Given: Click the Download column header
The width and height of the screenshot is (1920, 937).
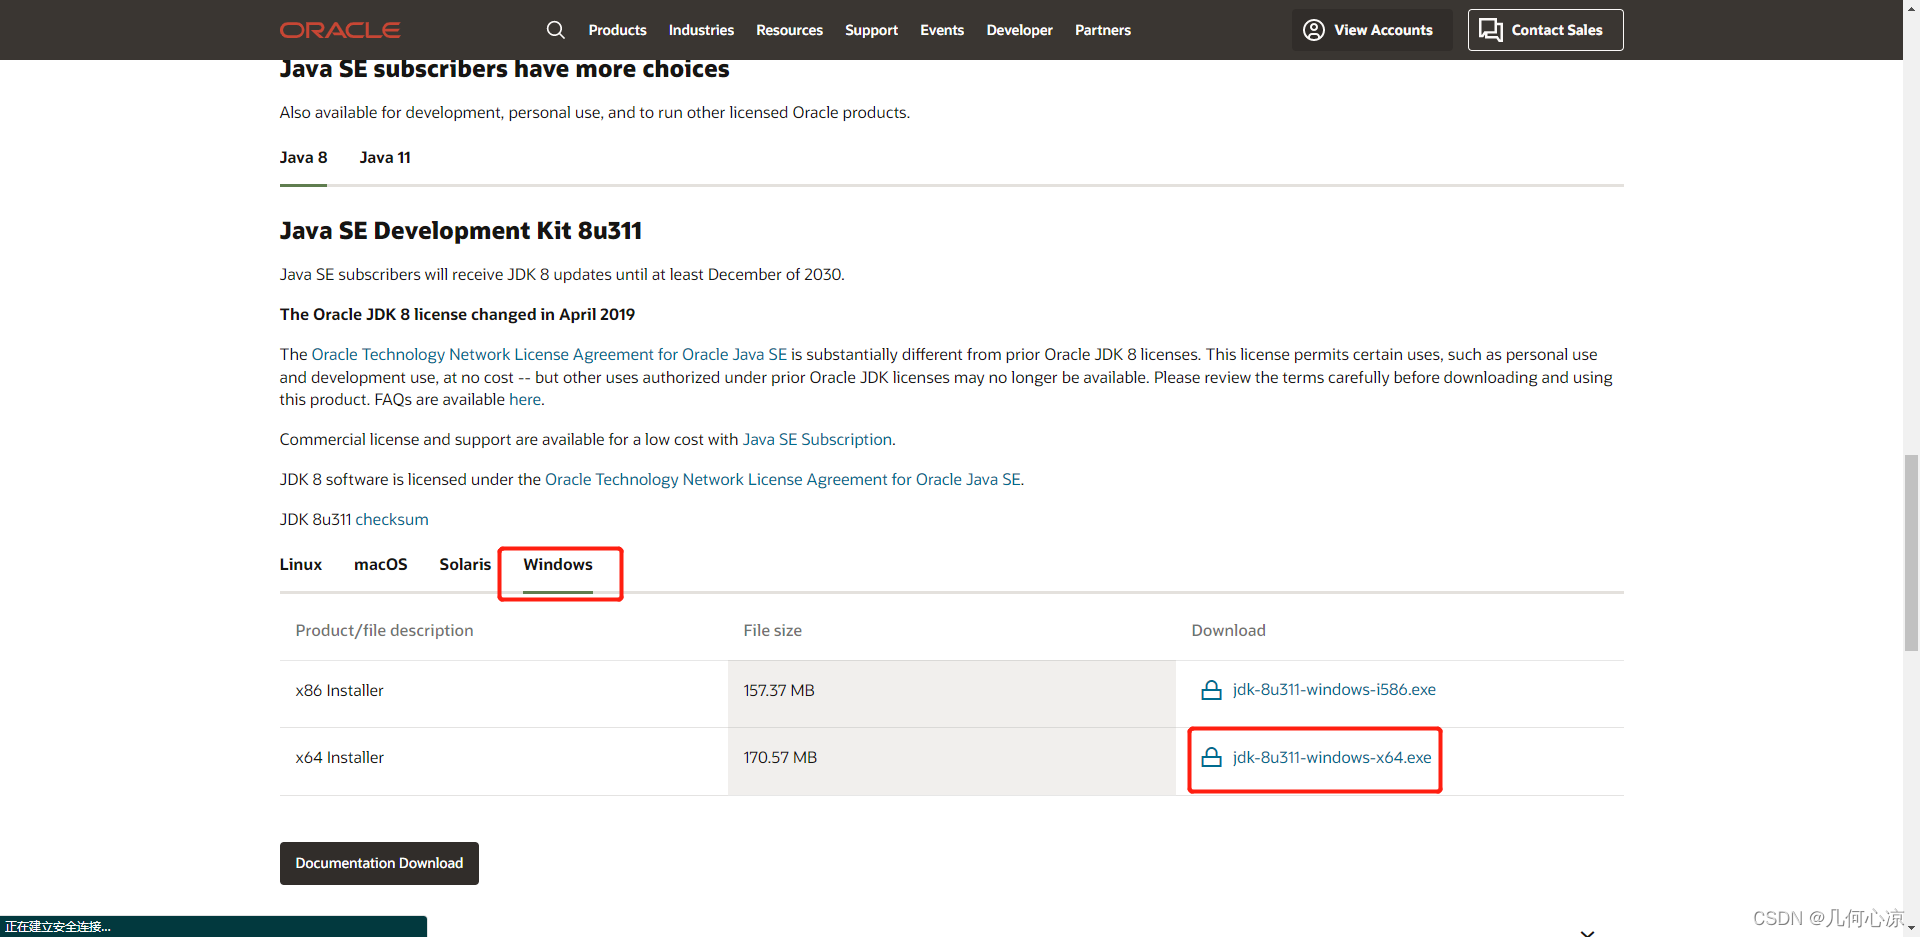Looking at the screenshot, I should [1228, 631].
